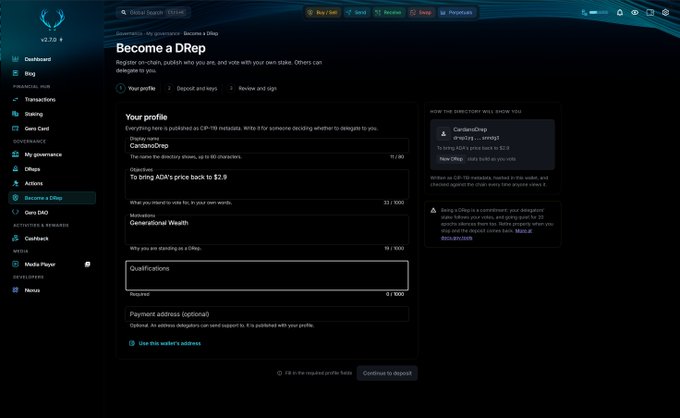
Task: Open the notifications bell
Action: pos(620,13)
